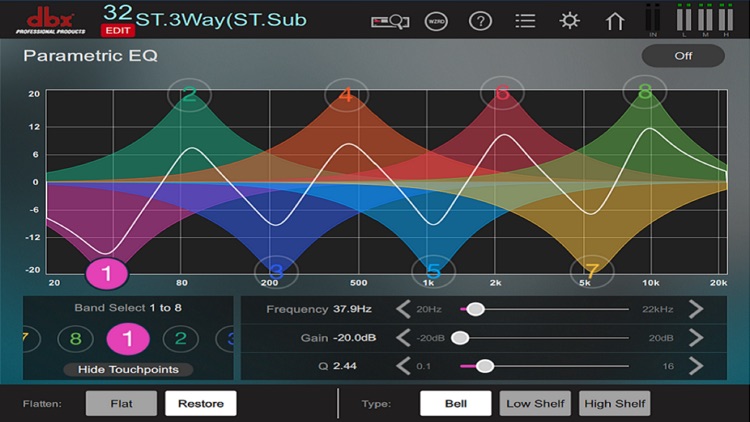Select EQ band 4 touchpoint on graph
Image resolution: width=750 pixels, height=422 pixels.
pos(346,95)
